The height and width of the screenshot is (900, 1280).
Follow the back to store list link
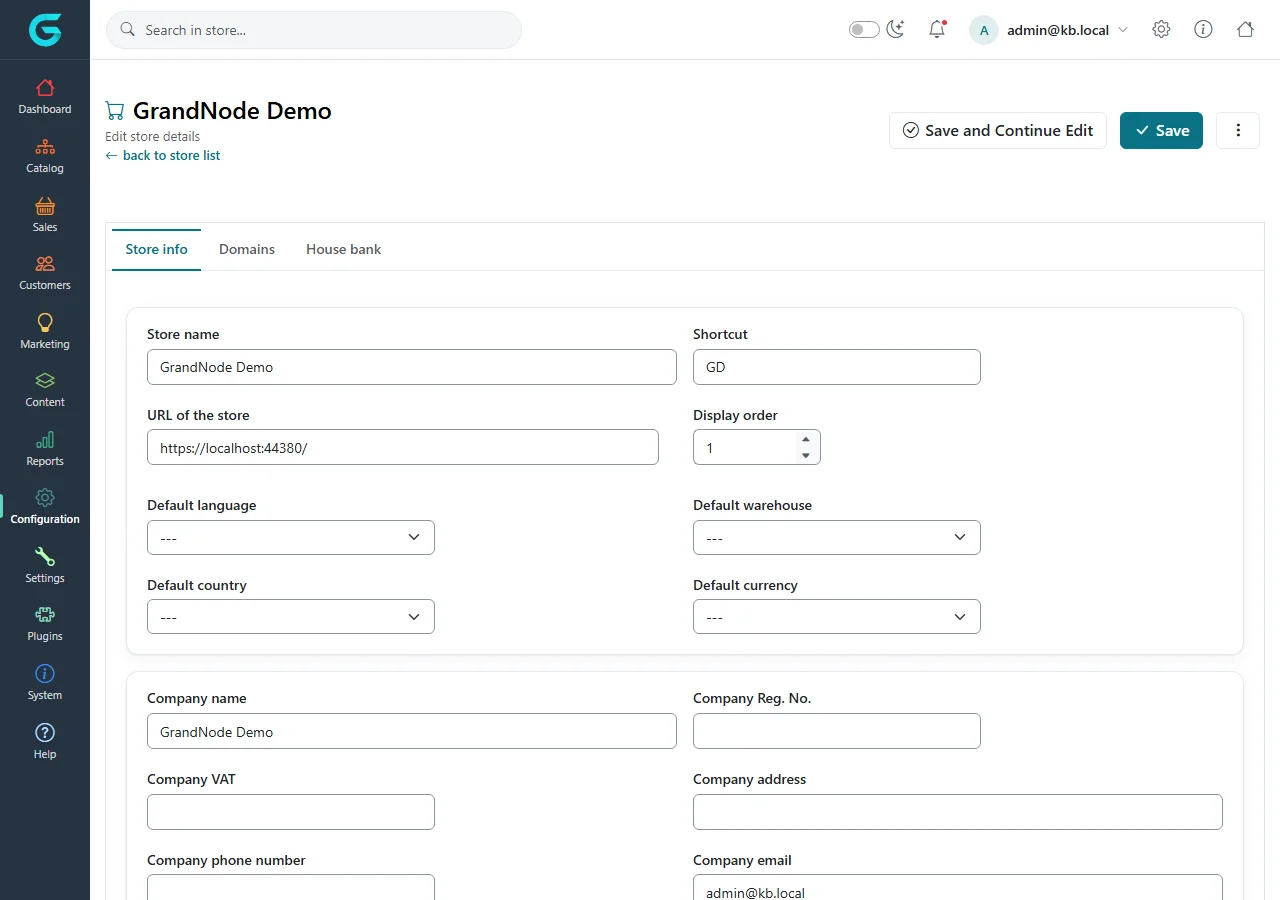[x=163, y=155]
